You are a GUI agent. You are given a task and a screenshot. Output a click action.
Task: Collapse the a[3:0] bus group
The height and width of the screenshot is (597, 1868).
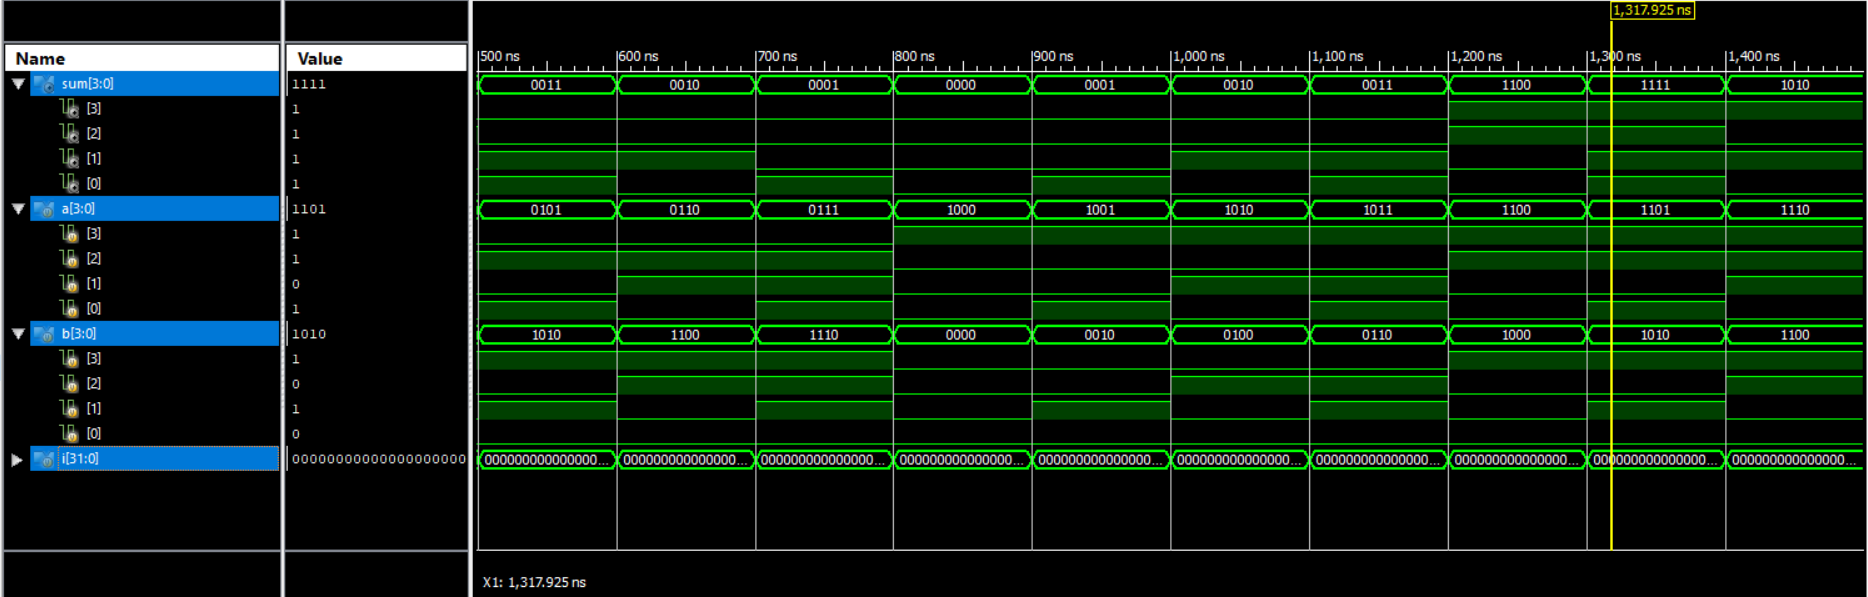(x=18, y=209)
